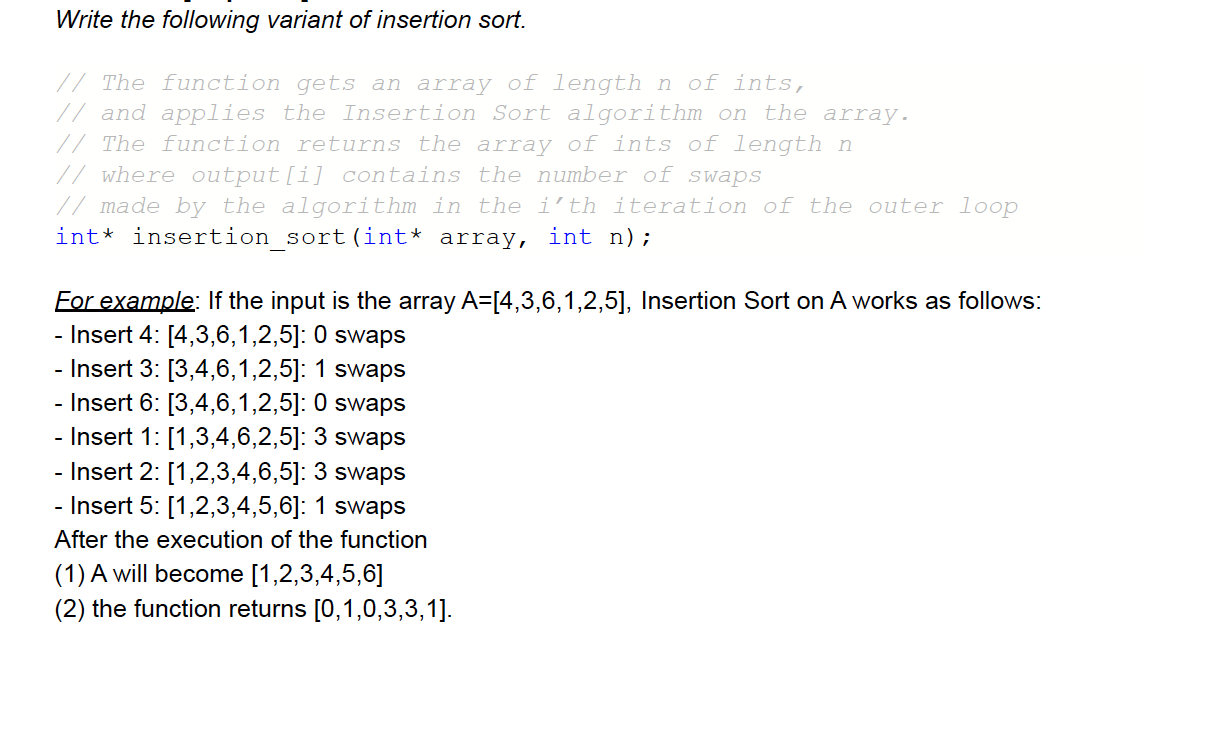
Task: Select the 'Insert 4' zero swaps line
Action: tap(230, 335)
